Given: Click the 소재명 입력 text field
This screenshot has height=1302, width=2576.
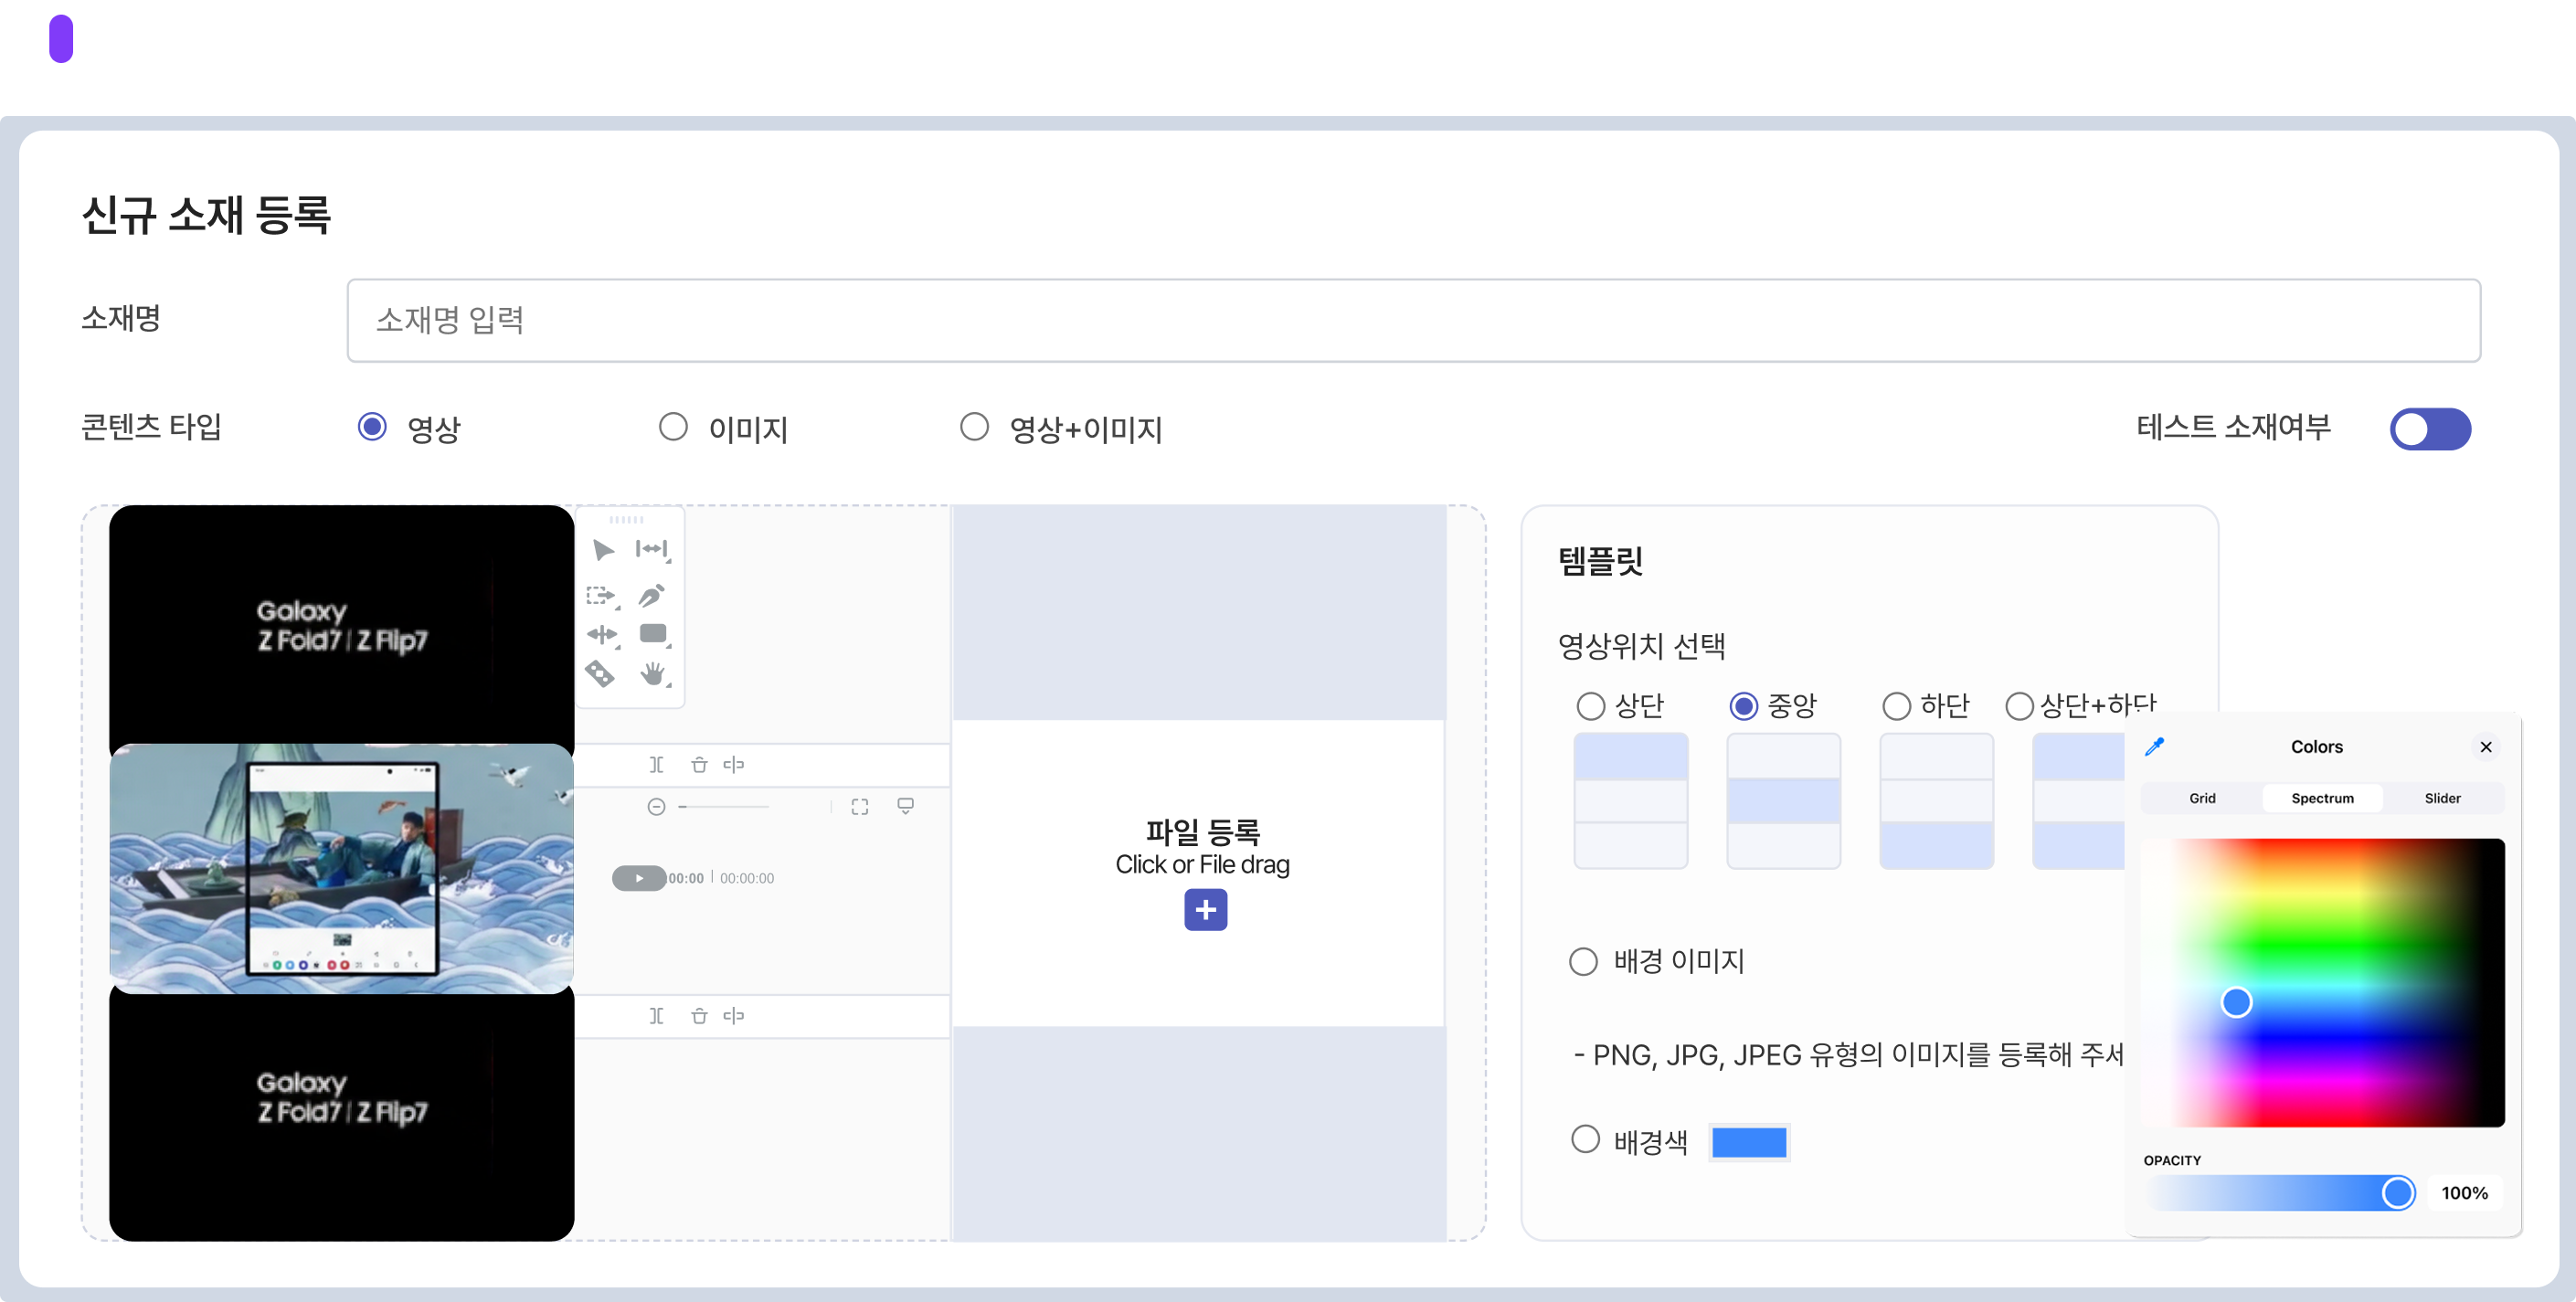Looking at the screenshot, I should (1413, 321).
